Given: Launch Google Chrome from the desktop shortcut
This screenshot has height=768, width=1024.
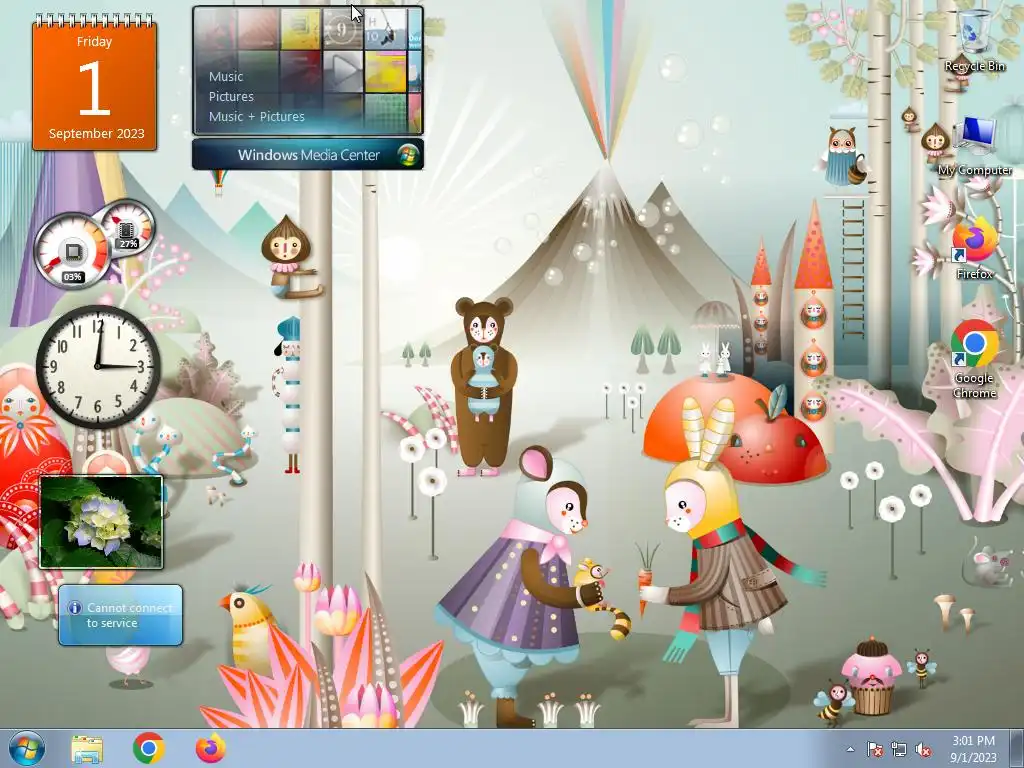Looking at the screenshot, I should (974, 359).
